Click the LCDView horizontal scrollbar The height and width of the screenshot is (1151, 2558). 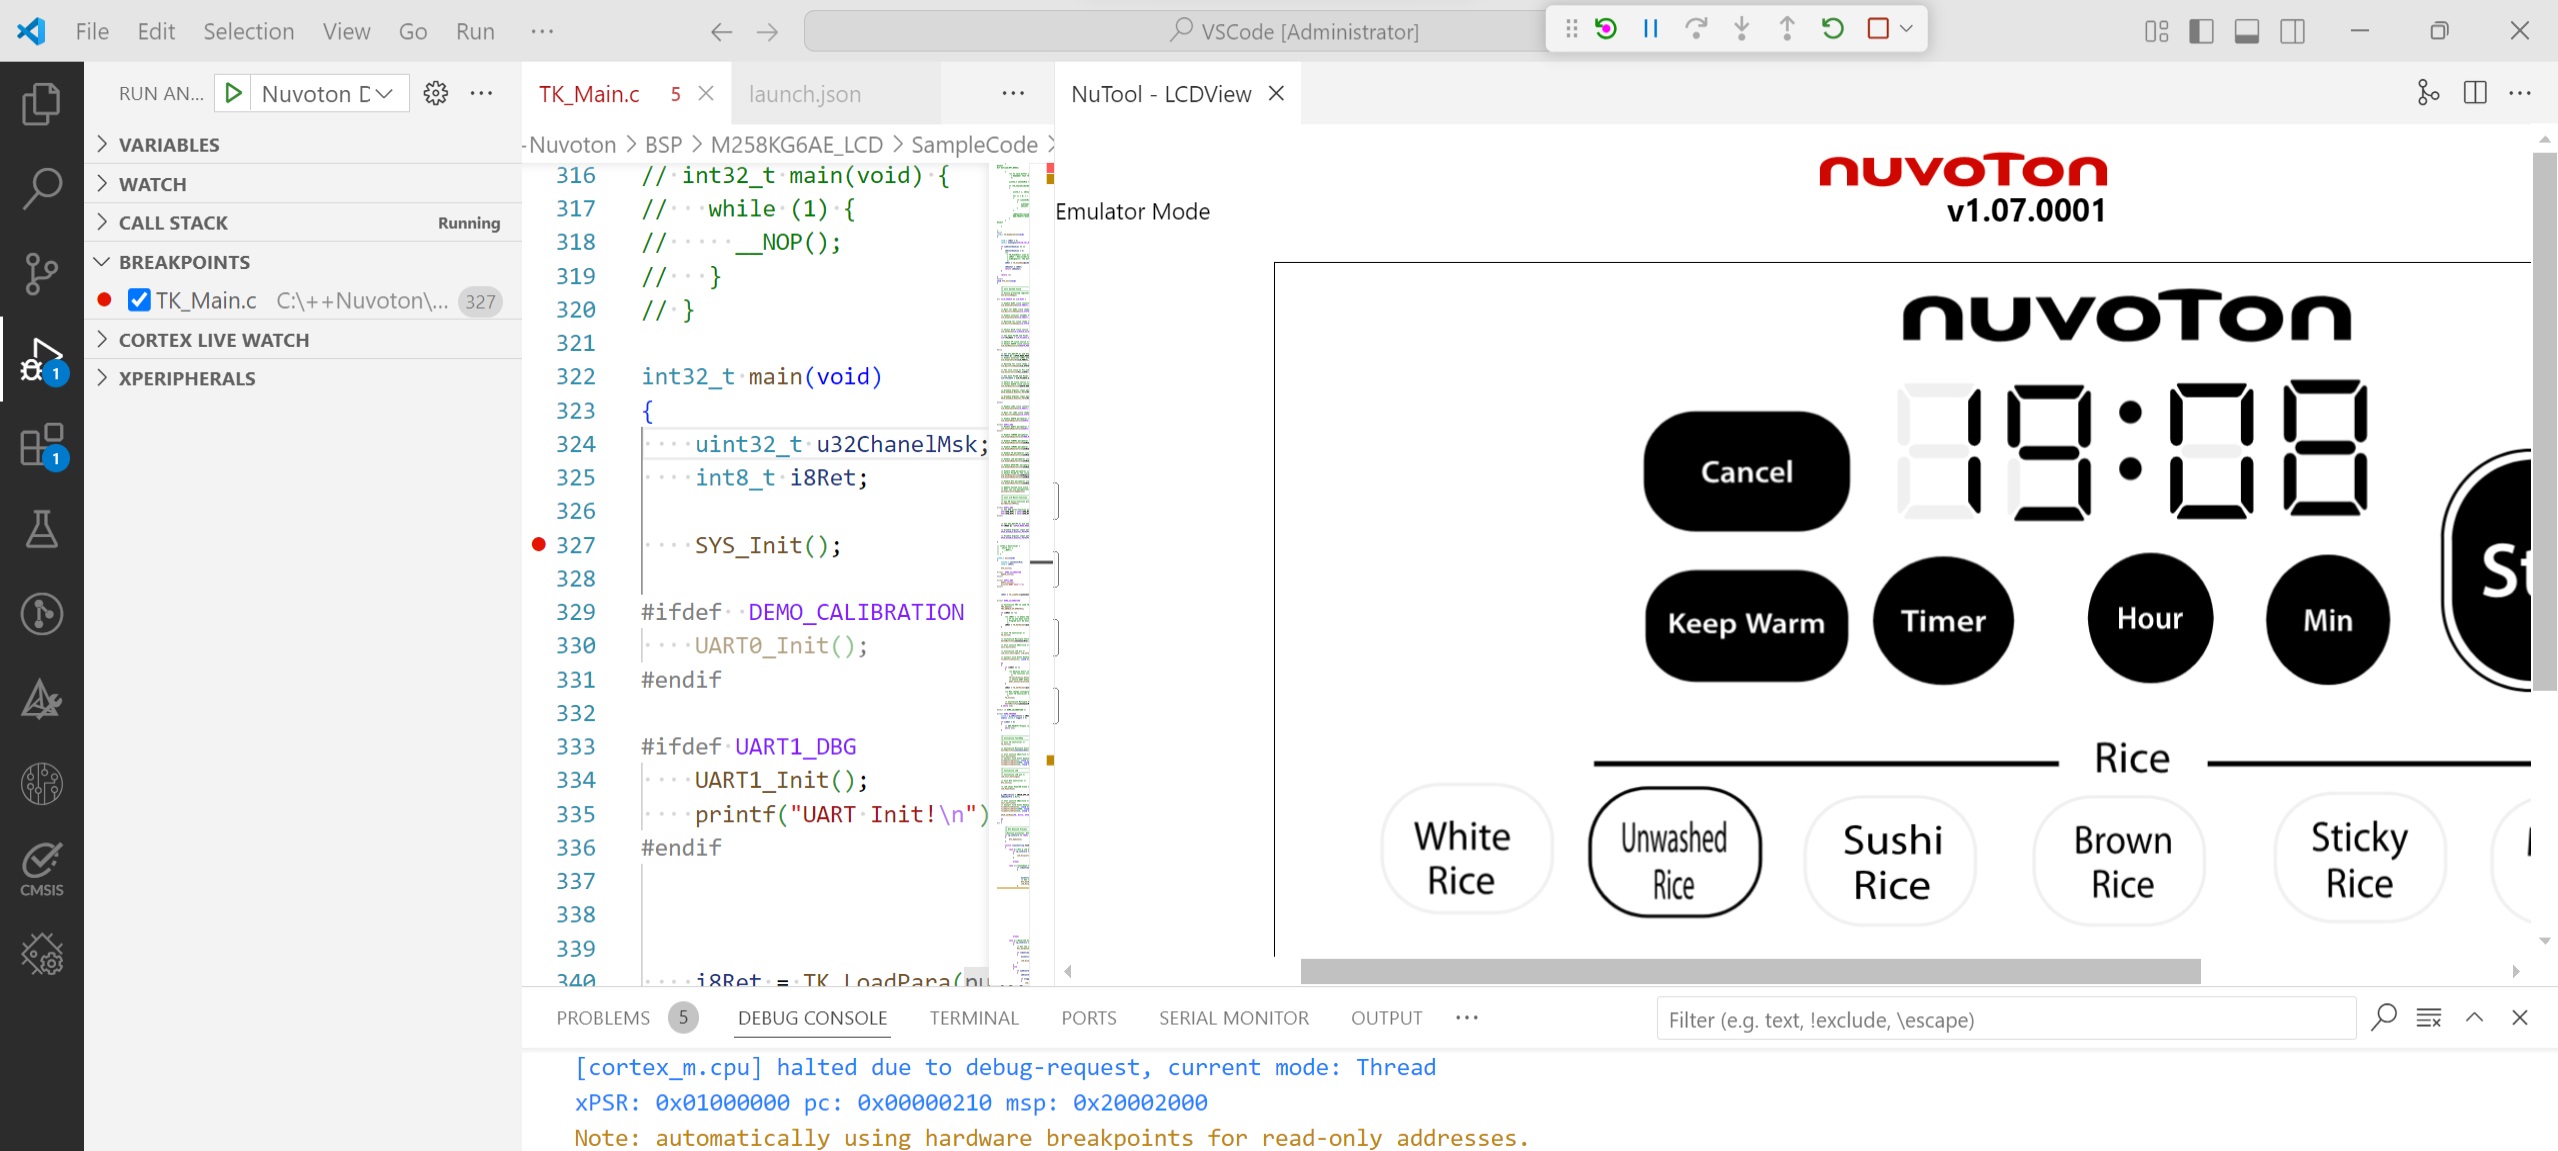[x=1750, y=971]
